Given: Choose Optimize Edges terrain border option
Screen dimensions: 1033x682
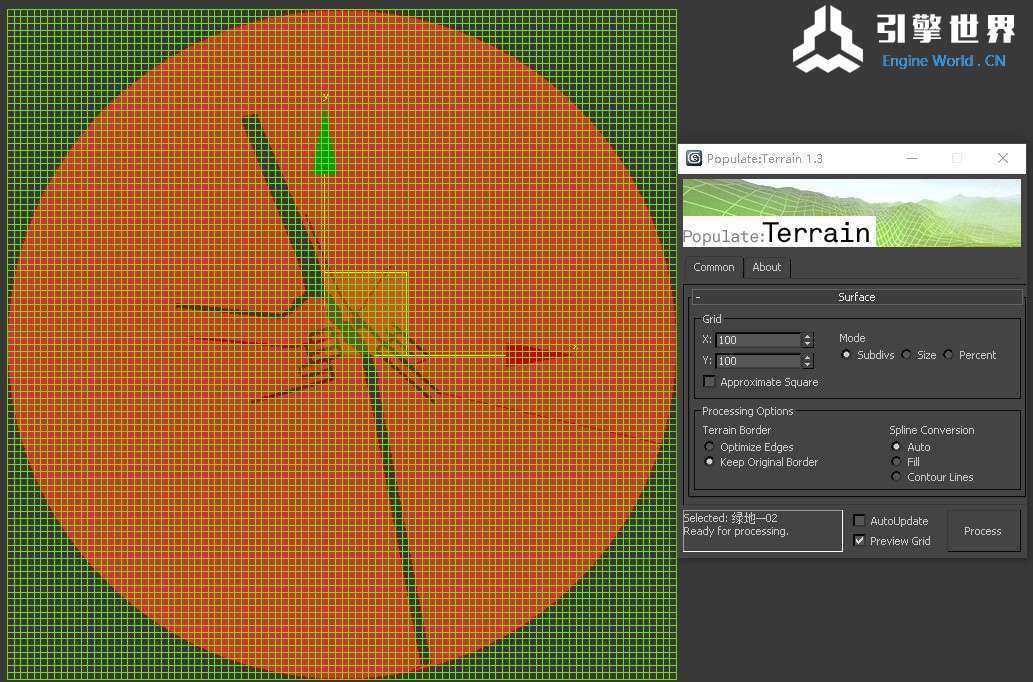Looking at the screenshot, I should tap(709, 447).
